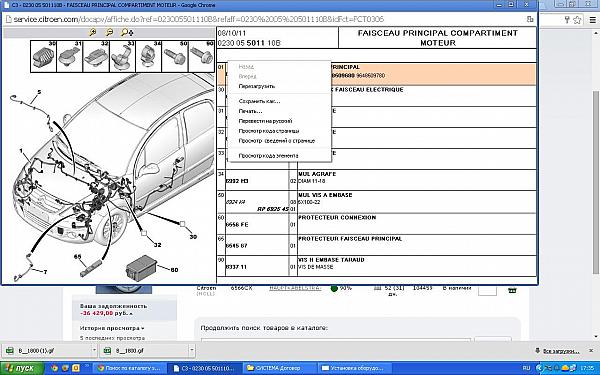This screenshot has width=600, height=375.
Task: Add to cart with the green cart icon
Action: tap(512, 290)
